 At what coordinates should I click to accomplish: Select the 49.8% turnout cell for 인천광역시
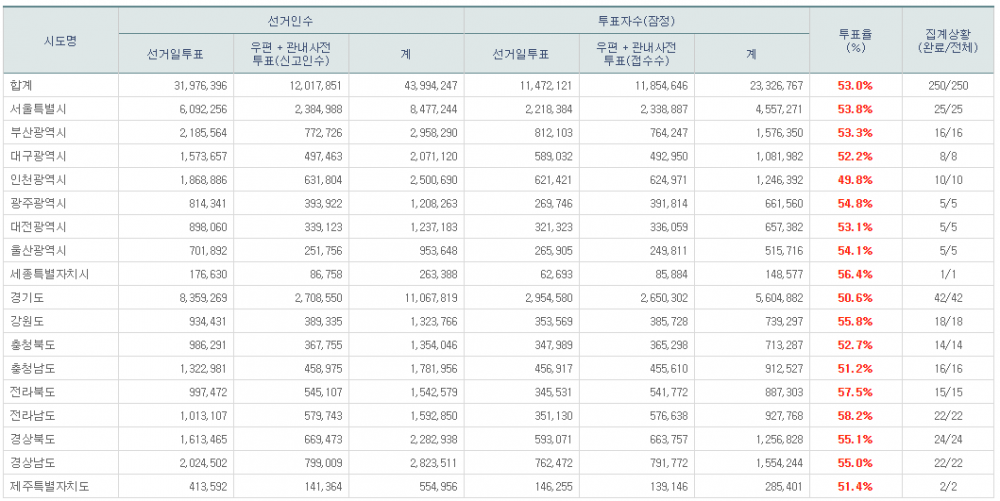pyautogui.click(x=855, y=180)
